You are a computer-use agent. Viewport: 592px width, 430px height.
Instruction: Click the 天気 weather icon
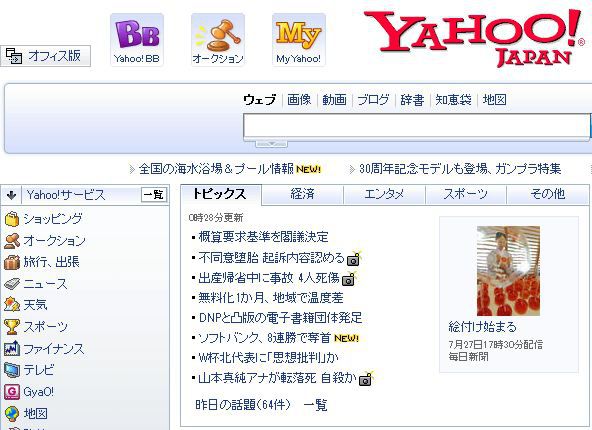(12, 305)
